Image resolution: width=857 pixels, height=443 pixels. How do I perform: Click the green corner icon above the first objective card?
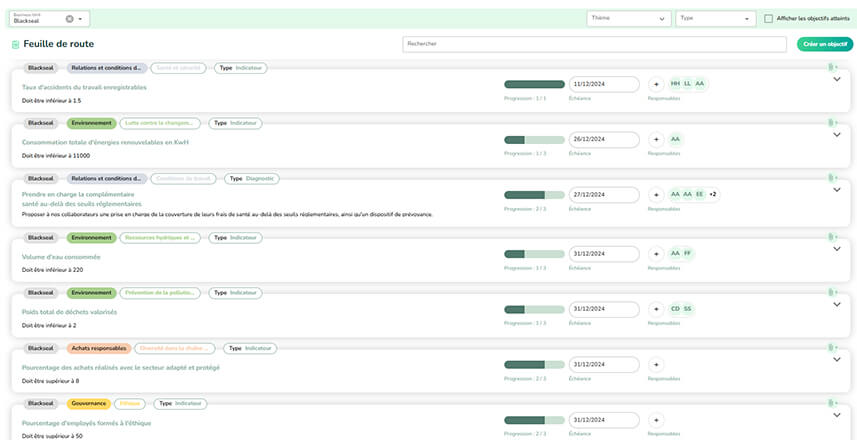tap(831, 68)
